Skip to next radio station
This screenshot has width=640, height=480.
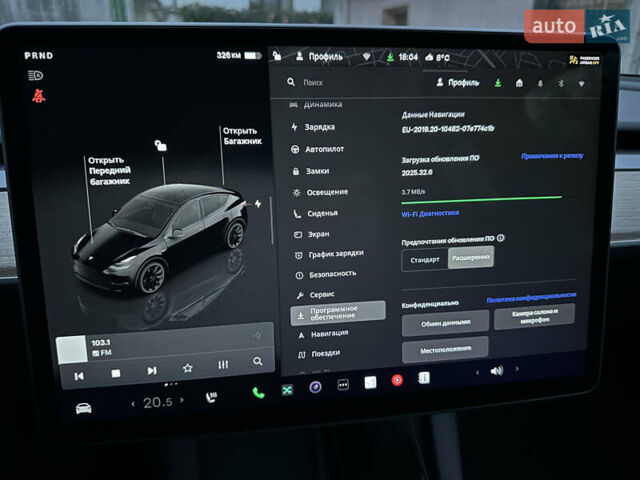coord(152,371)
